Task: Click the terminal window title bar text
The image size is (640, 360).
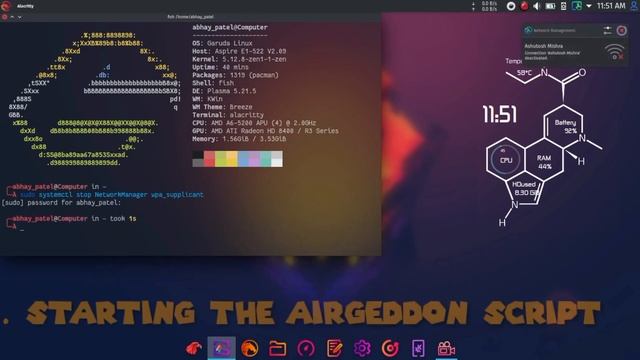Action: click(x=191, y=17)
